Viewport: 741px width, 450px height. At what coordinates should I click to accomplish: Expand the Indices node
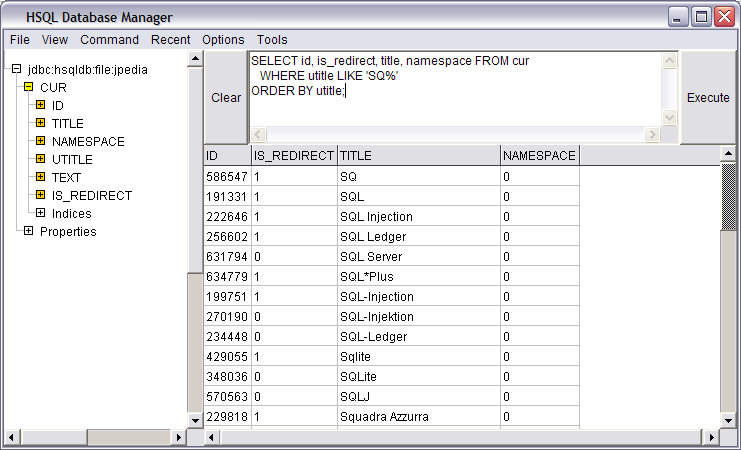click(41, 213)
